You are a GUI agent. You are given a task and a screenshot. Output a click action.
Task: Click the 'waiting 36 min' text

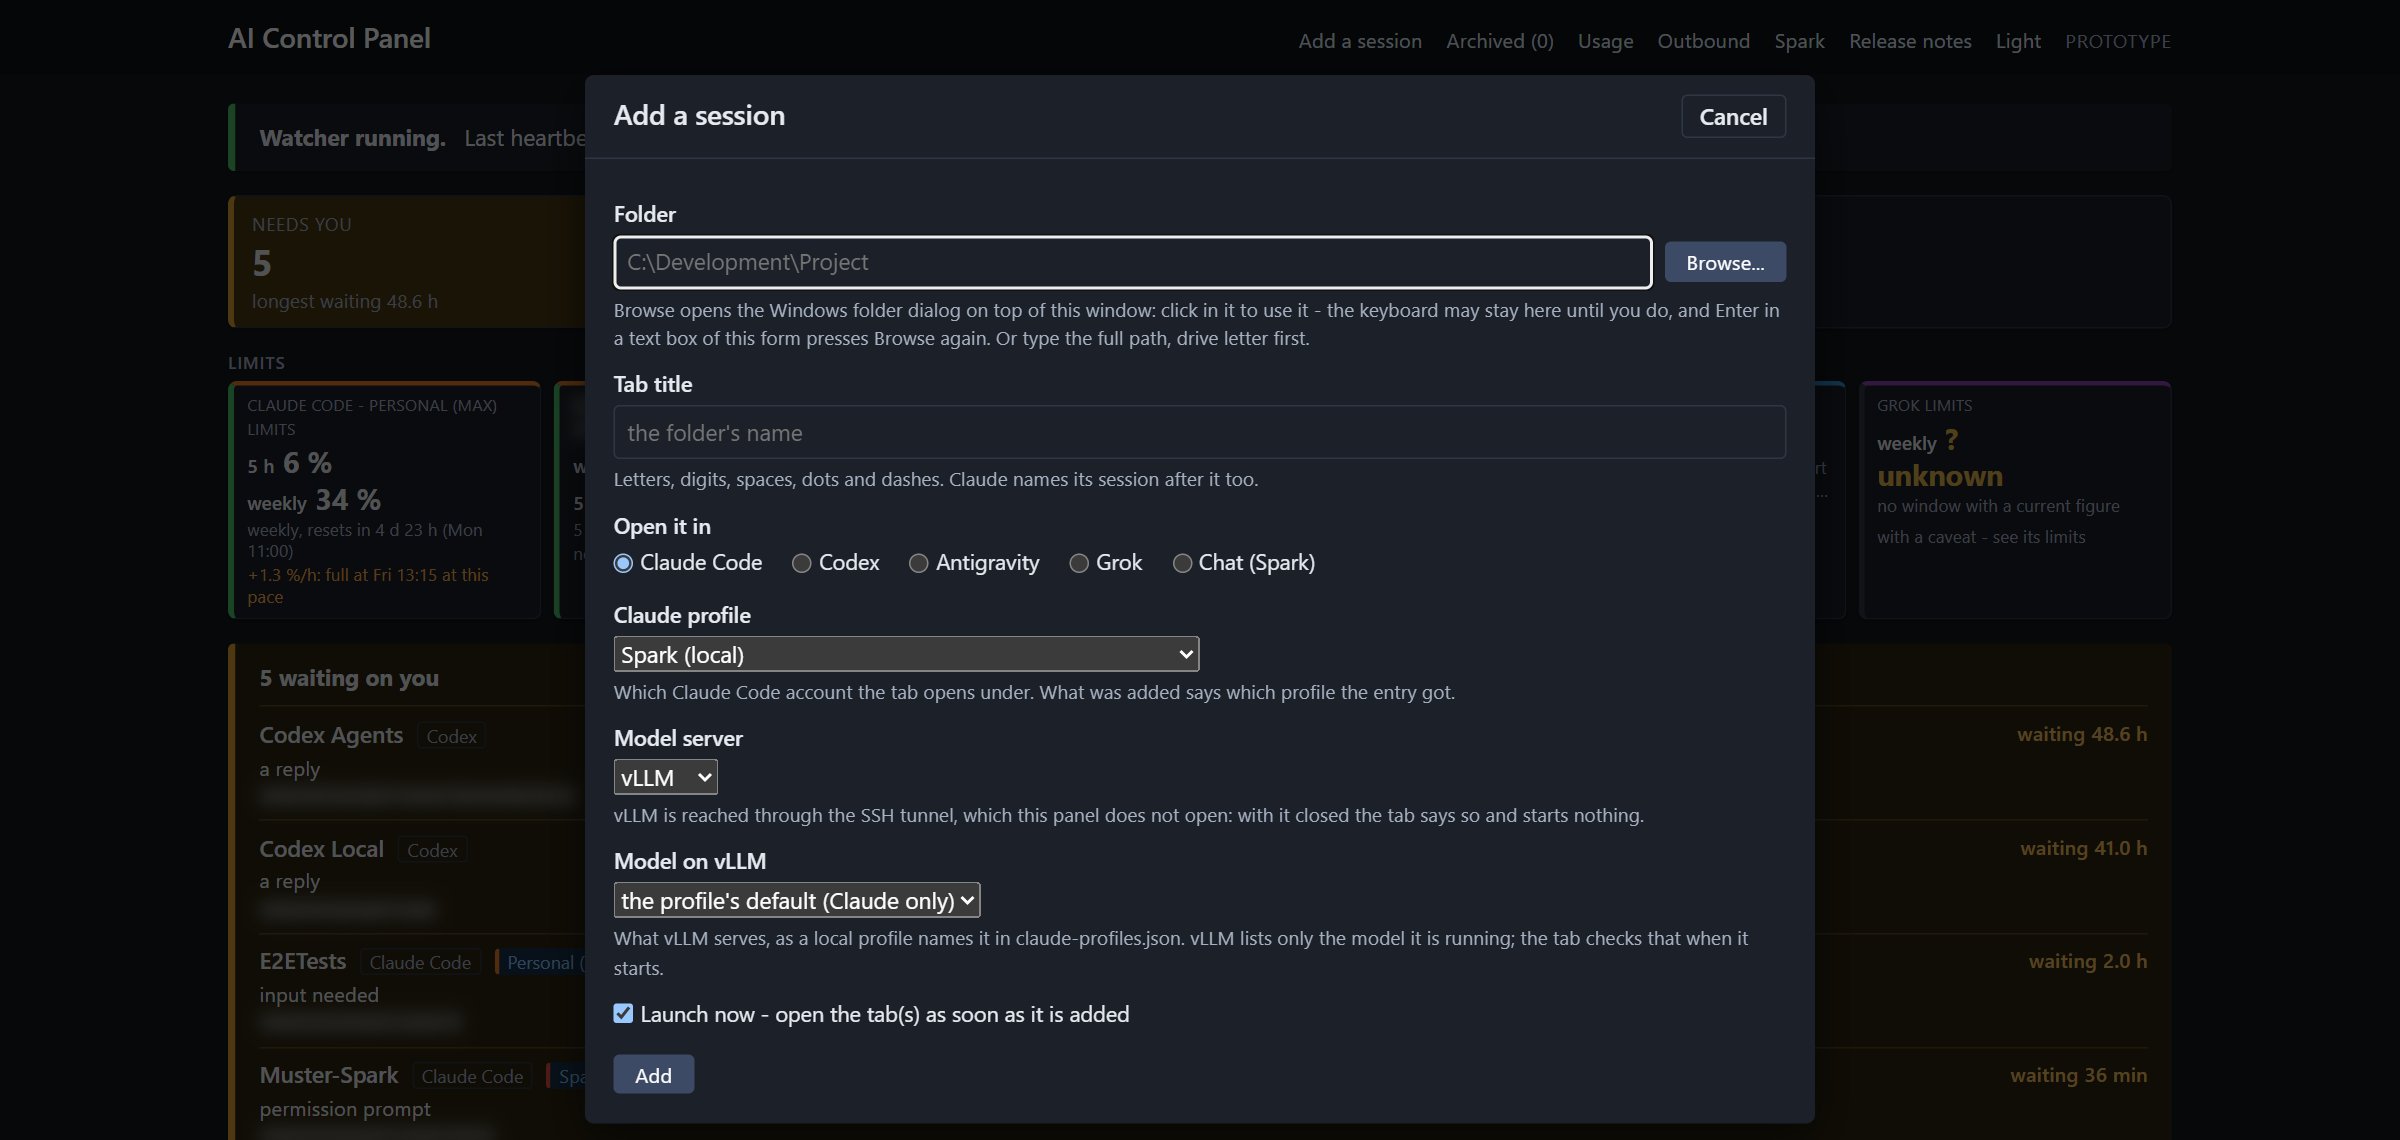[2079, 1075]
